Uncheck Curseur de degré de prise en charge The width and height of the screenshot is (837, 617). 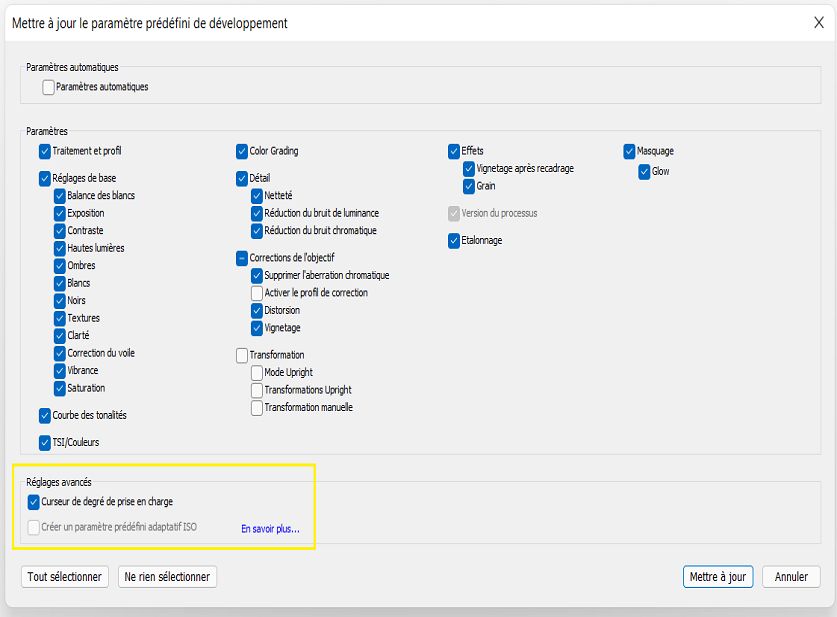click(34, 502)
